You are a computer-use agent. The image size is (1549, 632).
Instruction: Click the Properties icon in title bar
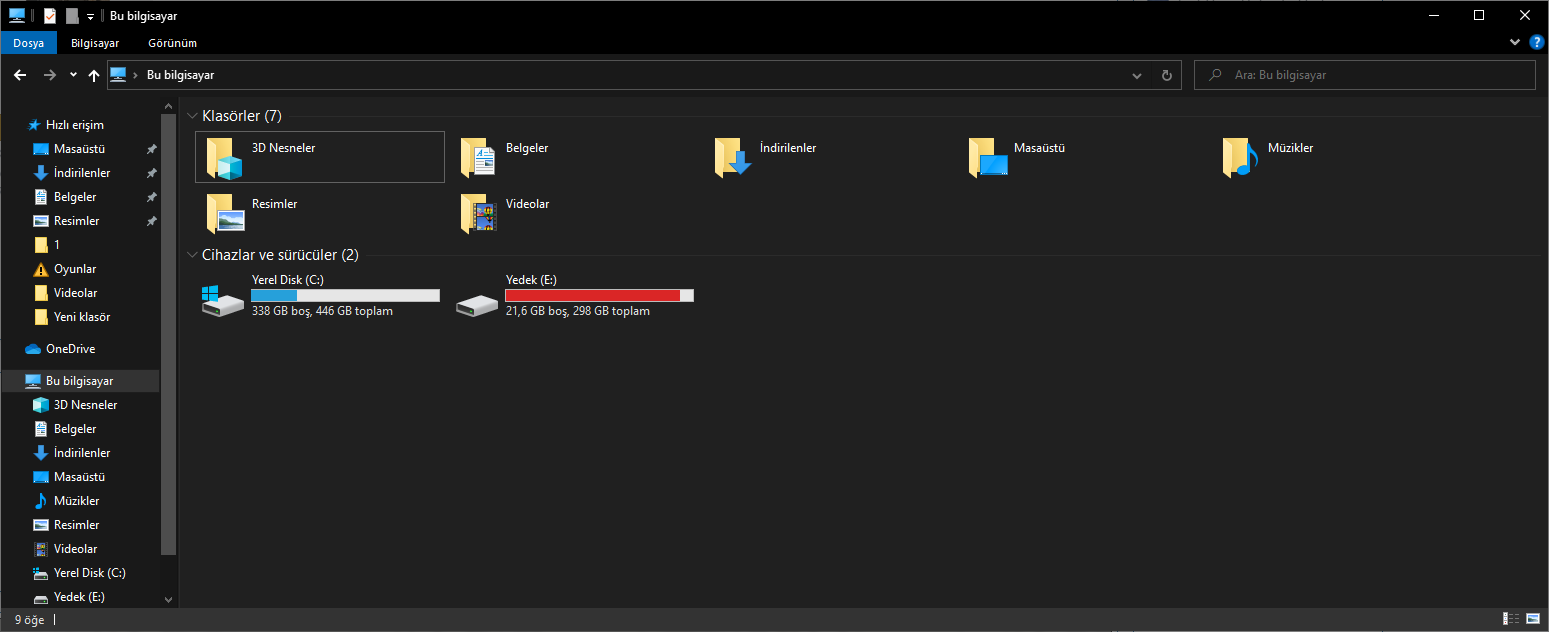pos(50,16)
